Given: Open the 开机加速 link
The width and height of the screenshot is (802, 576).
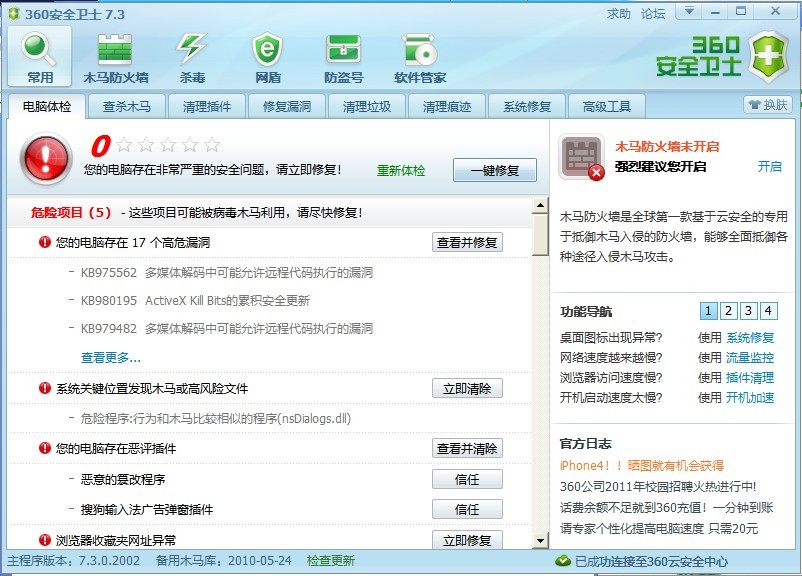Looking at the screenshot, I should [750, 397].
